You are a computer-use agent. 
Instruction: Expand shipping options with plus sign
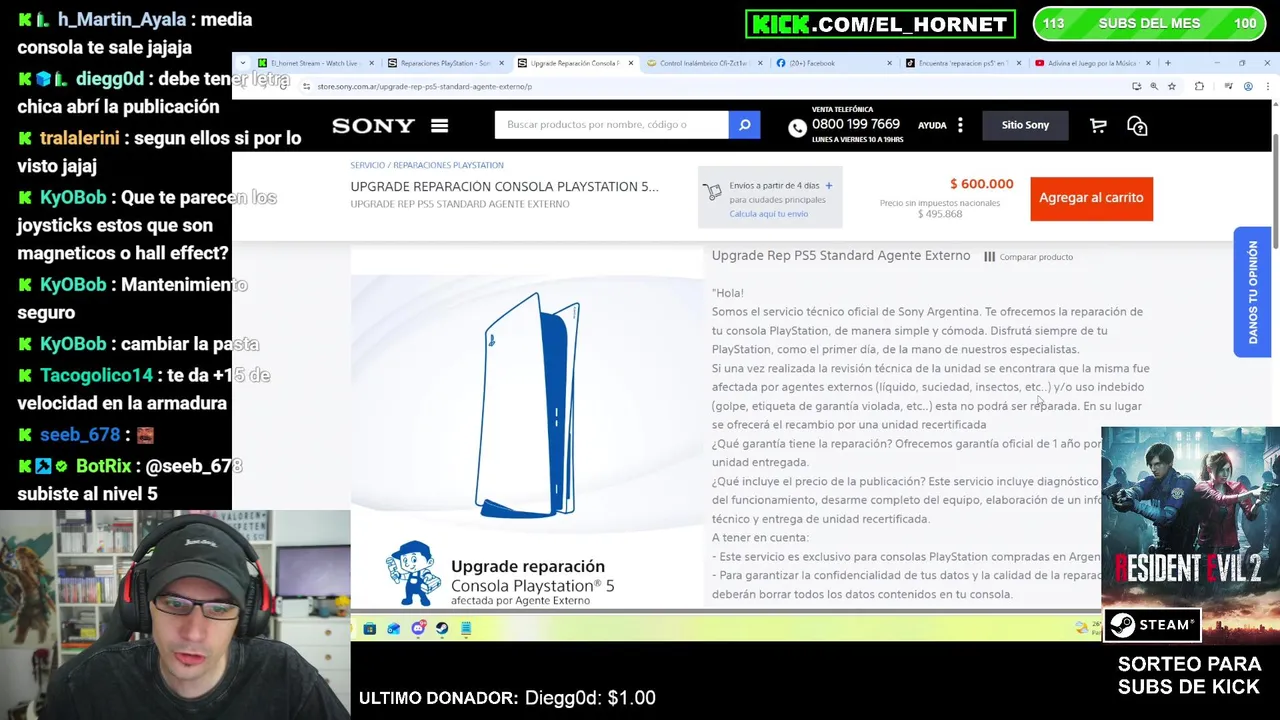click(829, 186)
